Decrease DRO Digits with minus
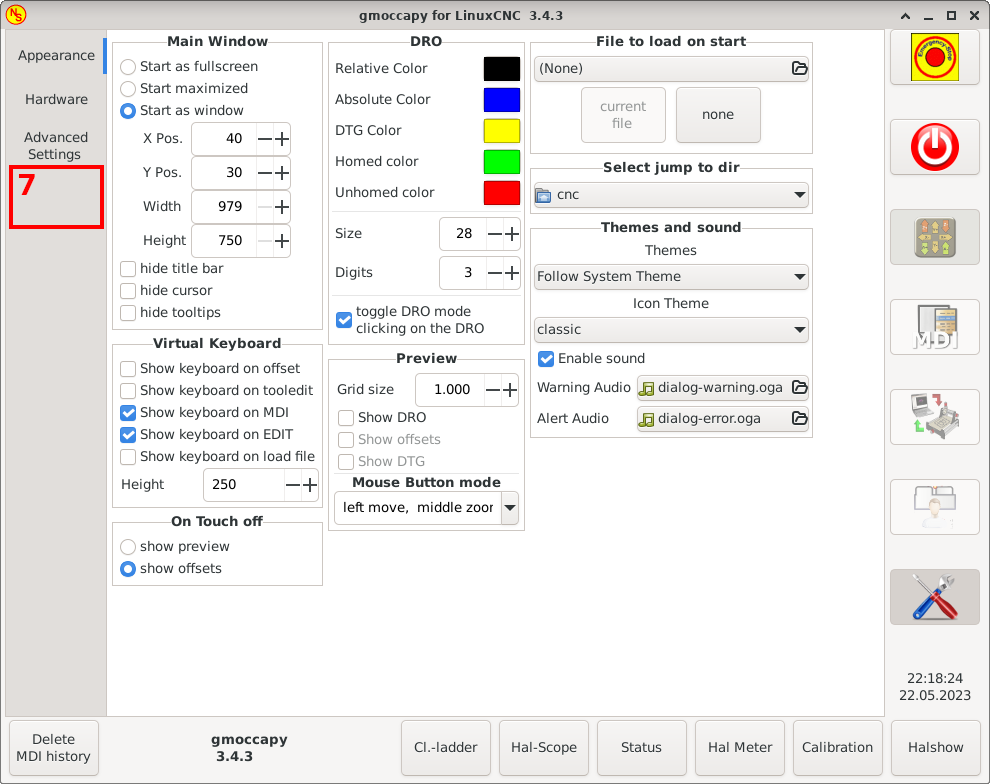Viewport: 990px width, 784px height. pos(495,273)
